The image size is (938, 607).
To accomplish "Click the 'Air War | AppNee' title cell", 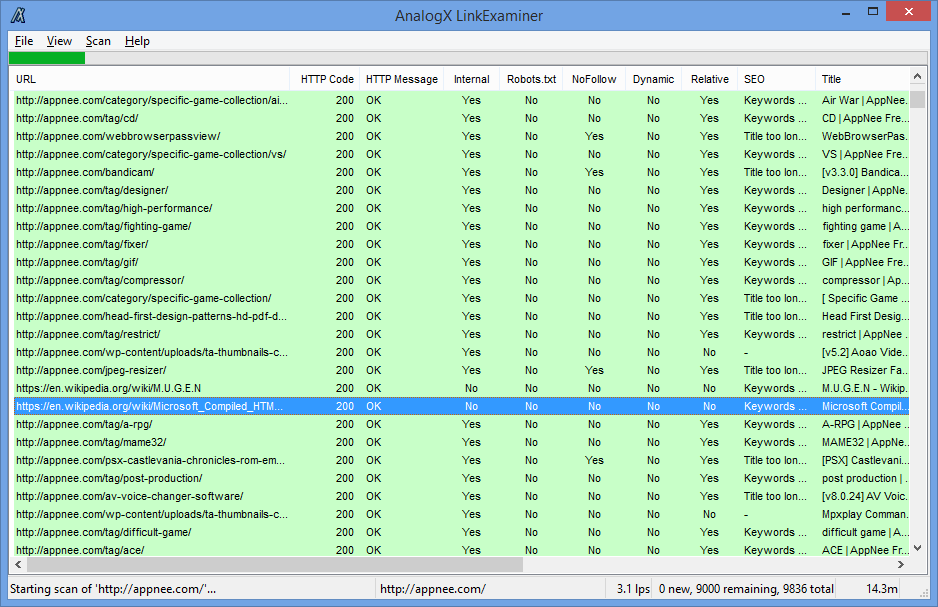I will point(864,100).
